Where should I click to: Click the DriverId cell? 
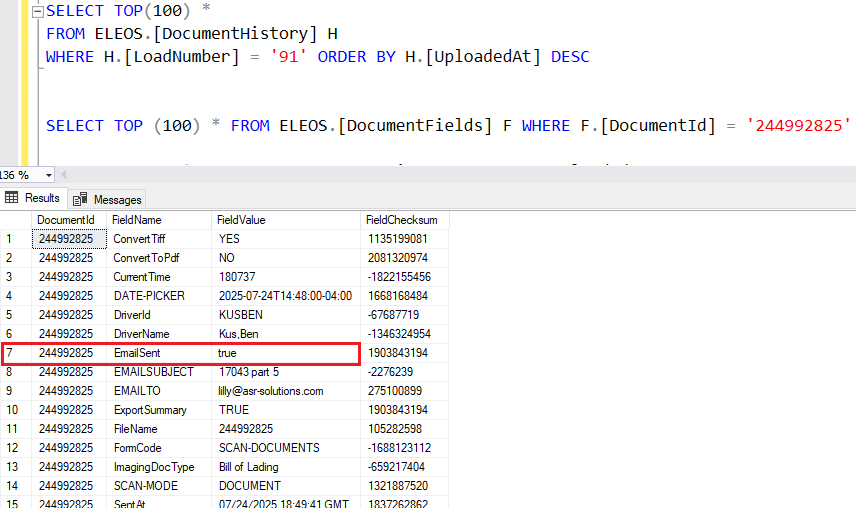click(x=159, y=315)
